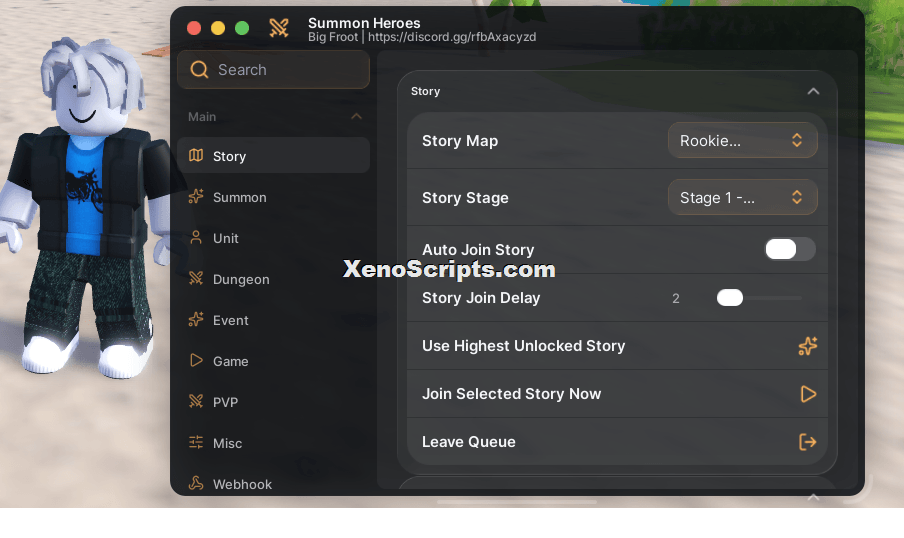Select the Misc sidebar tab
Viewport: 904px width, 538px height.
click(x=273, y=443)
